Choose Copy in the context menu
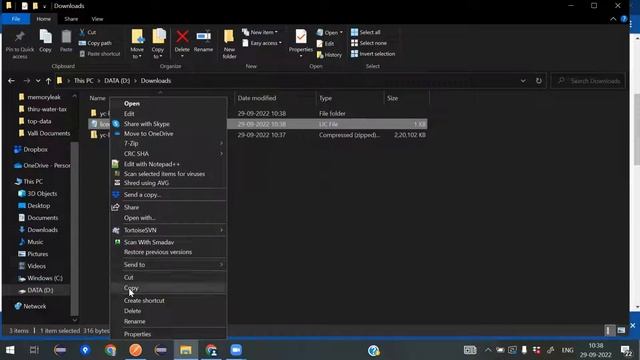Viewport: 640px width, 360px height. click(x=168, y=288)
